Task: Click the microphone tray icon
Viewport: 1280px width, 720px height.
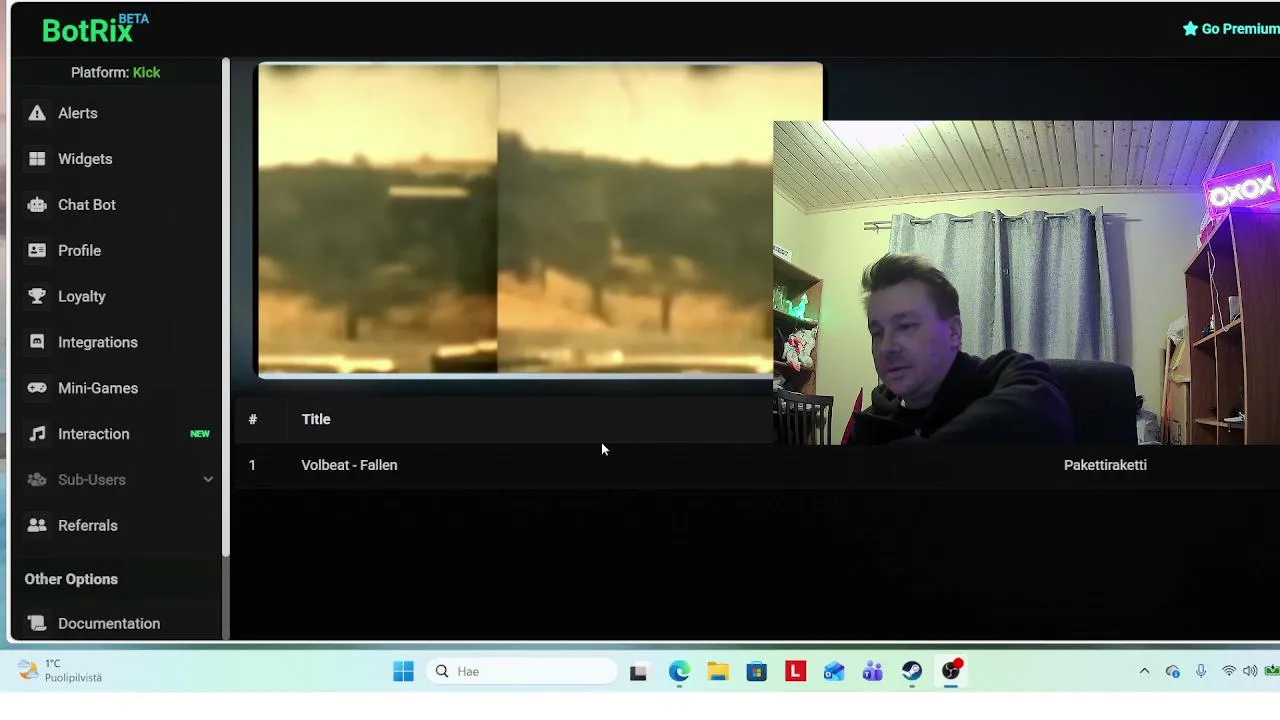Action: coord(1201,671)
